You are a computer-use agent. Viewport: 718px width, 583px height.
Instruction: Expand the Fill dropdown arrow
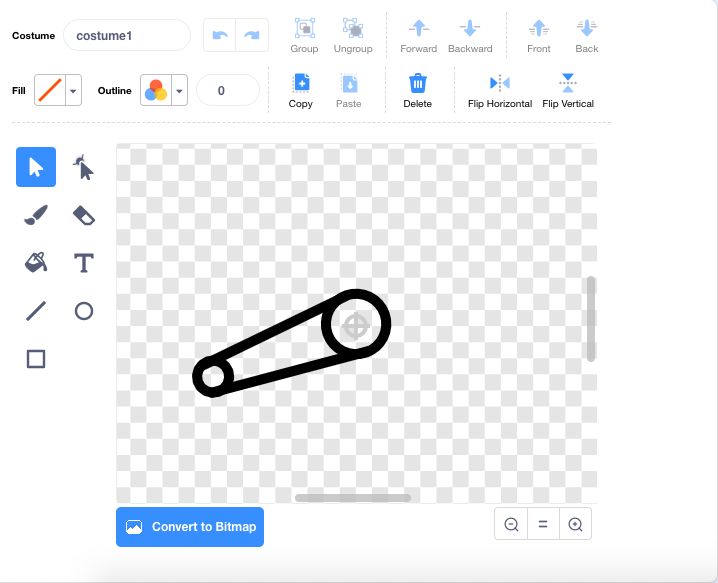[x=73, y=91]
